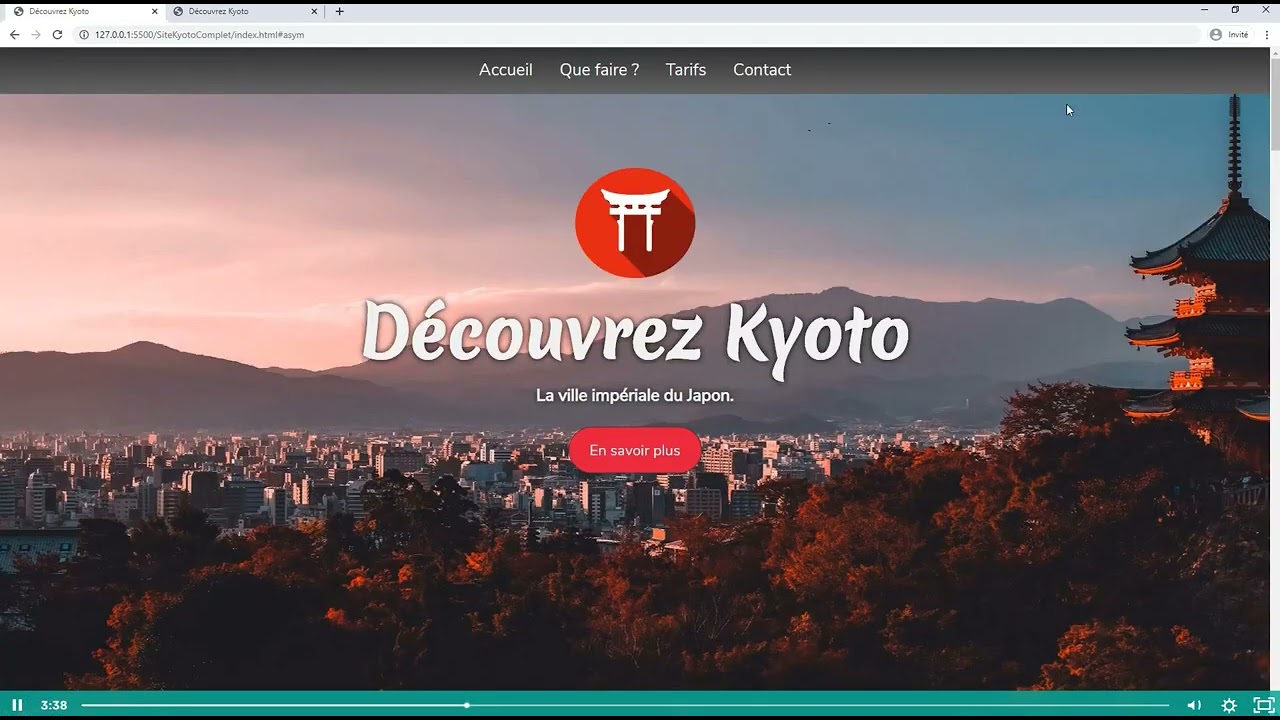Reload the page with refresh icon
Screen dimensions: 1280x720
pos(57,34)
